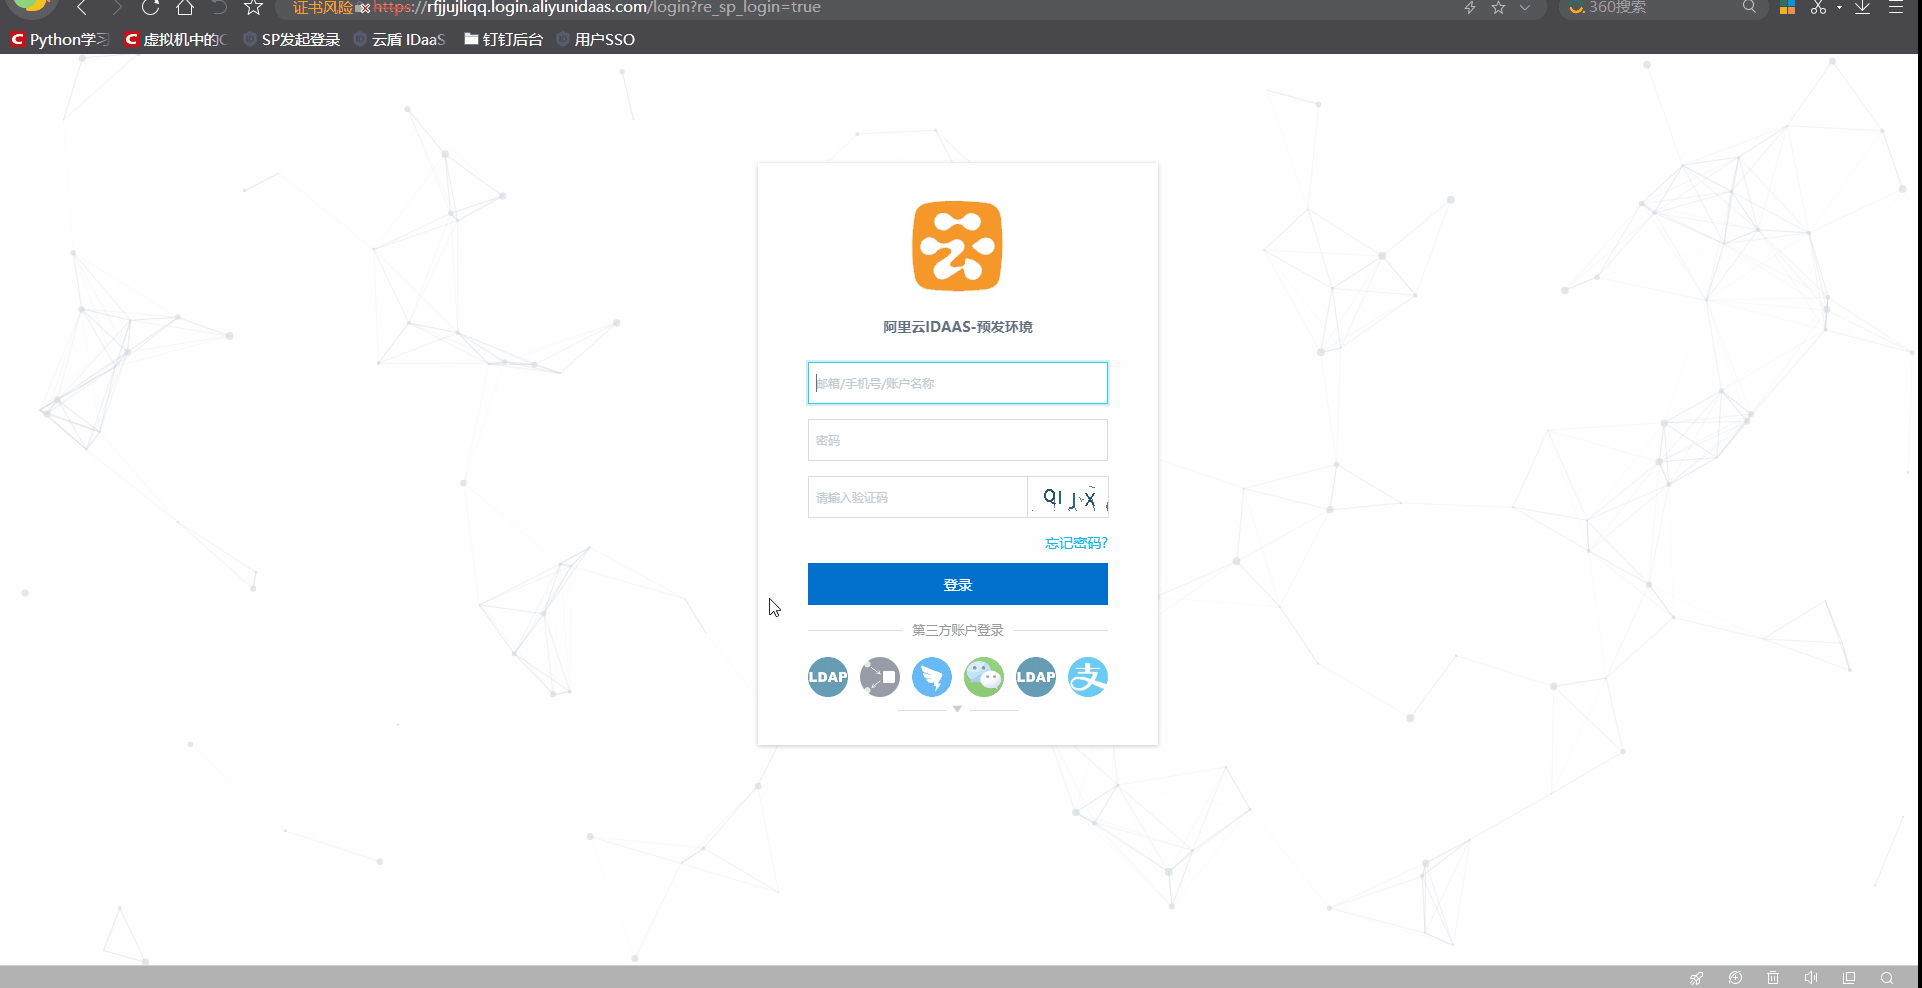
Task: Click the circular plus icon in status bar
Action: coord(1735,978)
